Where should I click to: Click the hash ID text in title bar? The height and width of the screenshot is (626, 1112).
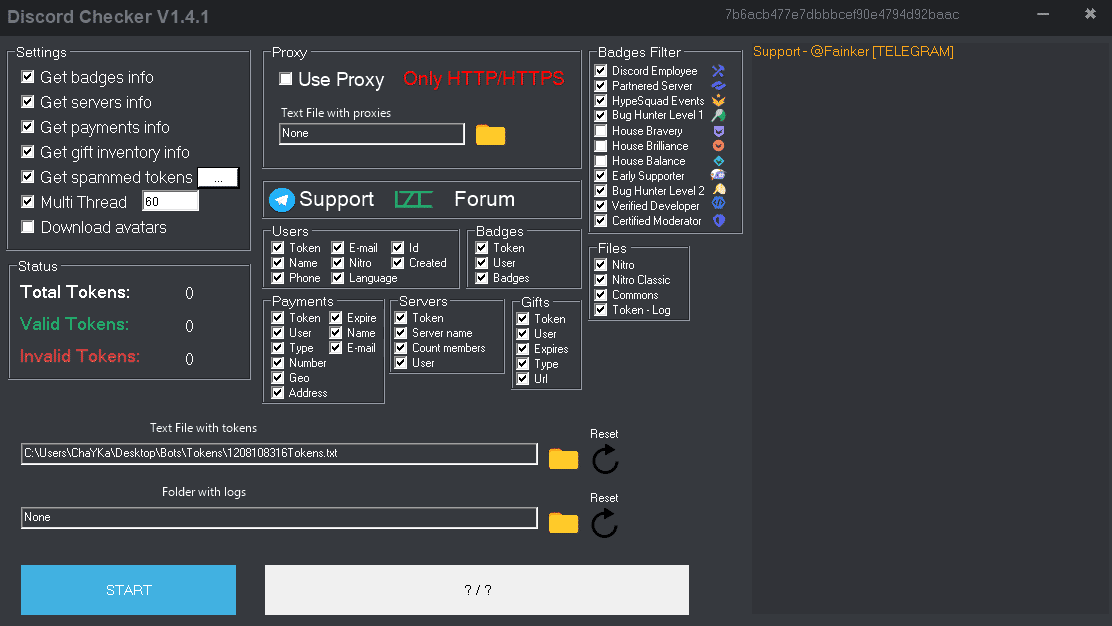point(842,15)
